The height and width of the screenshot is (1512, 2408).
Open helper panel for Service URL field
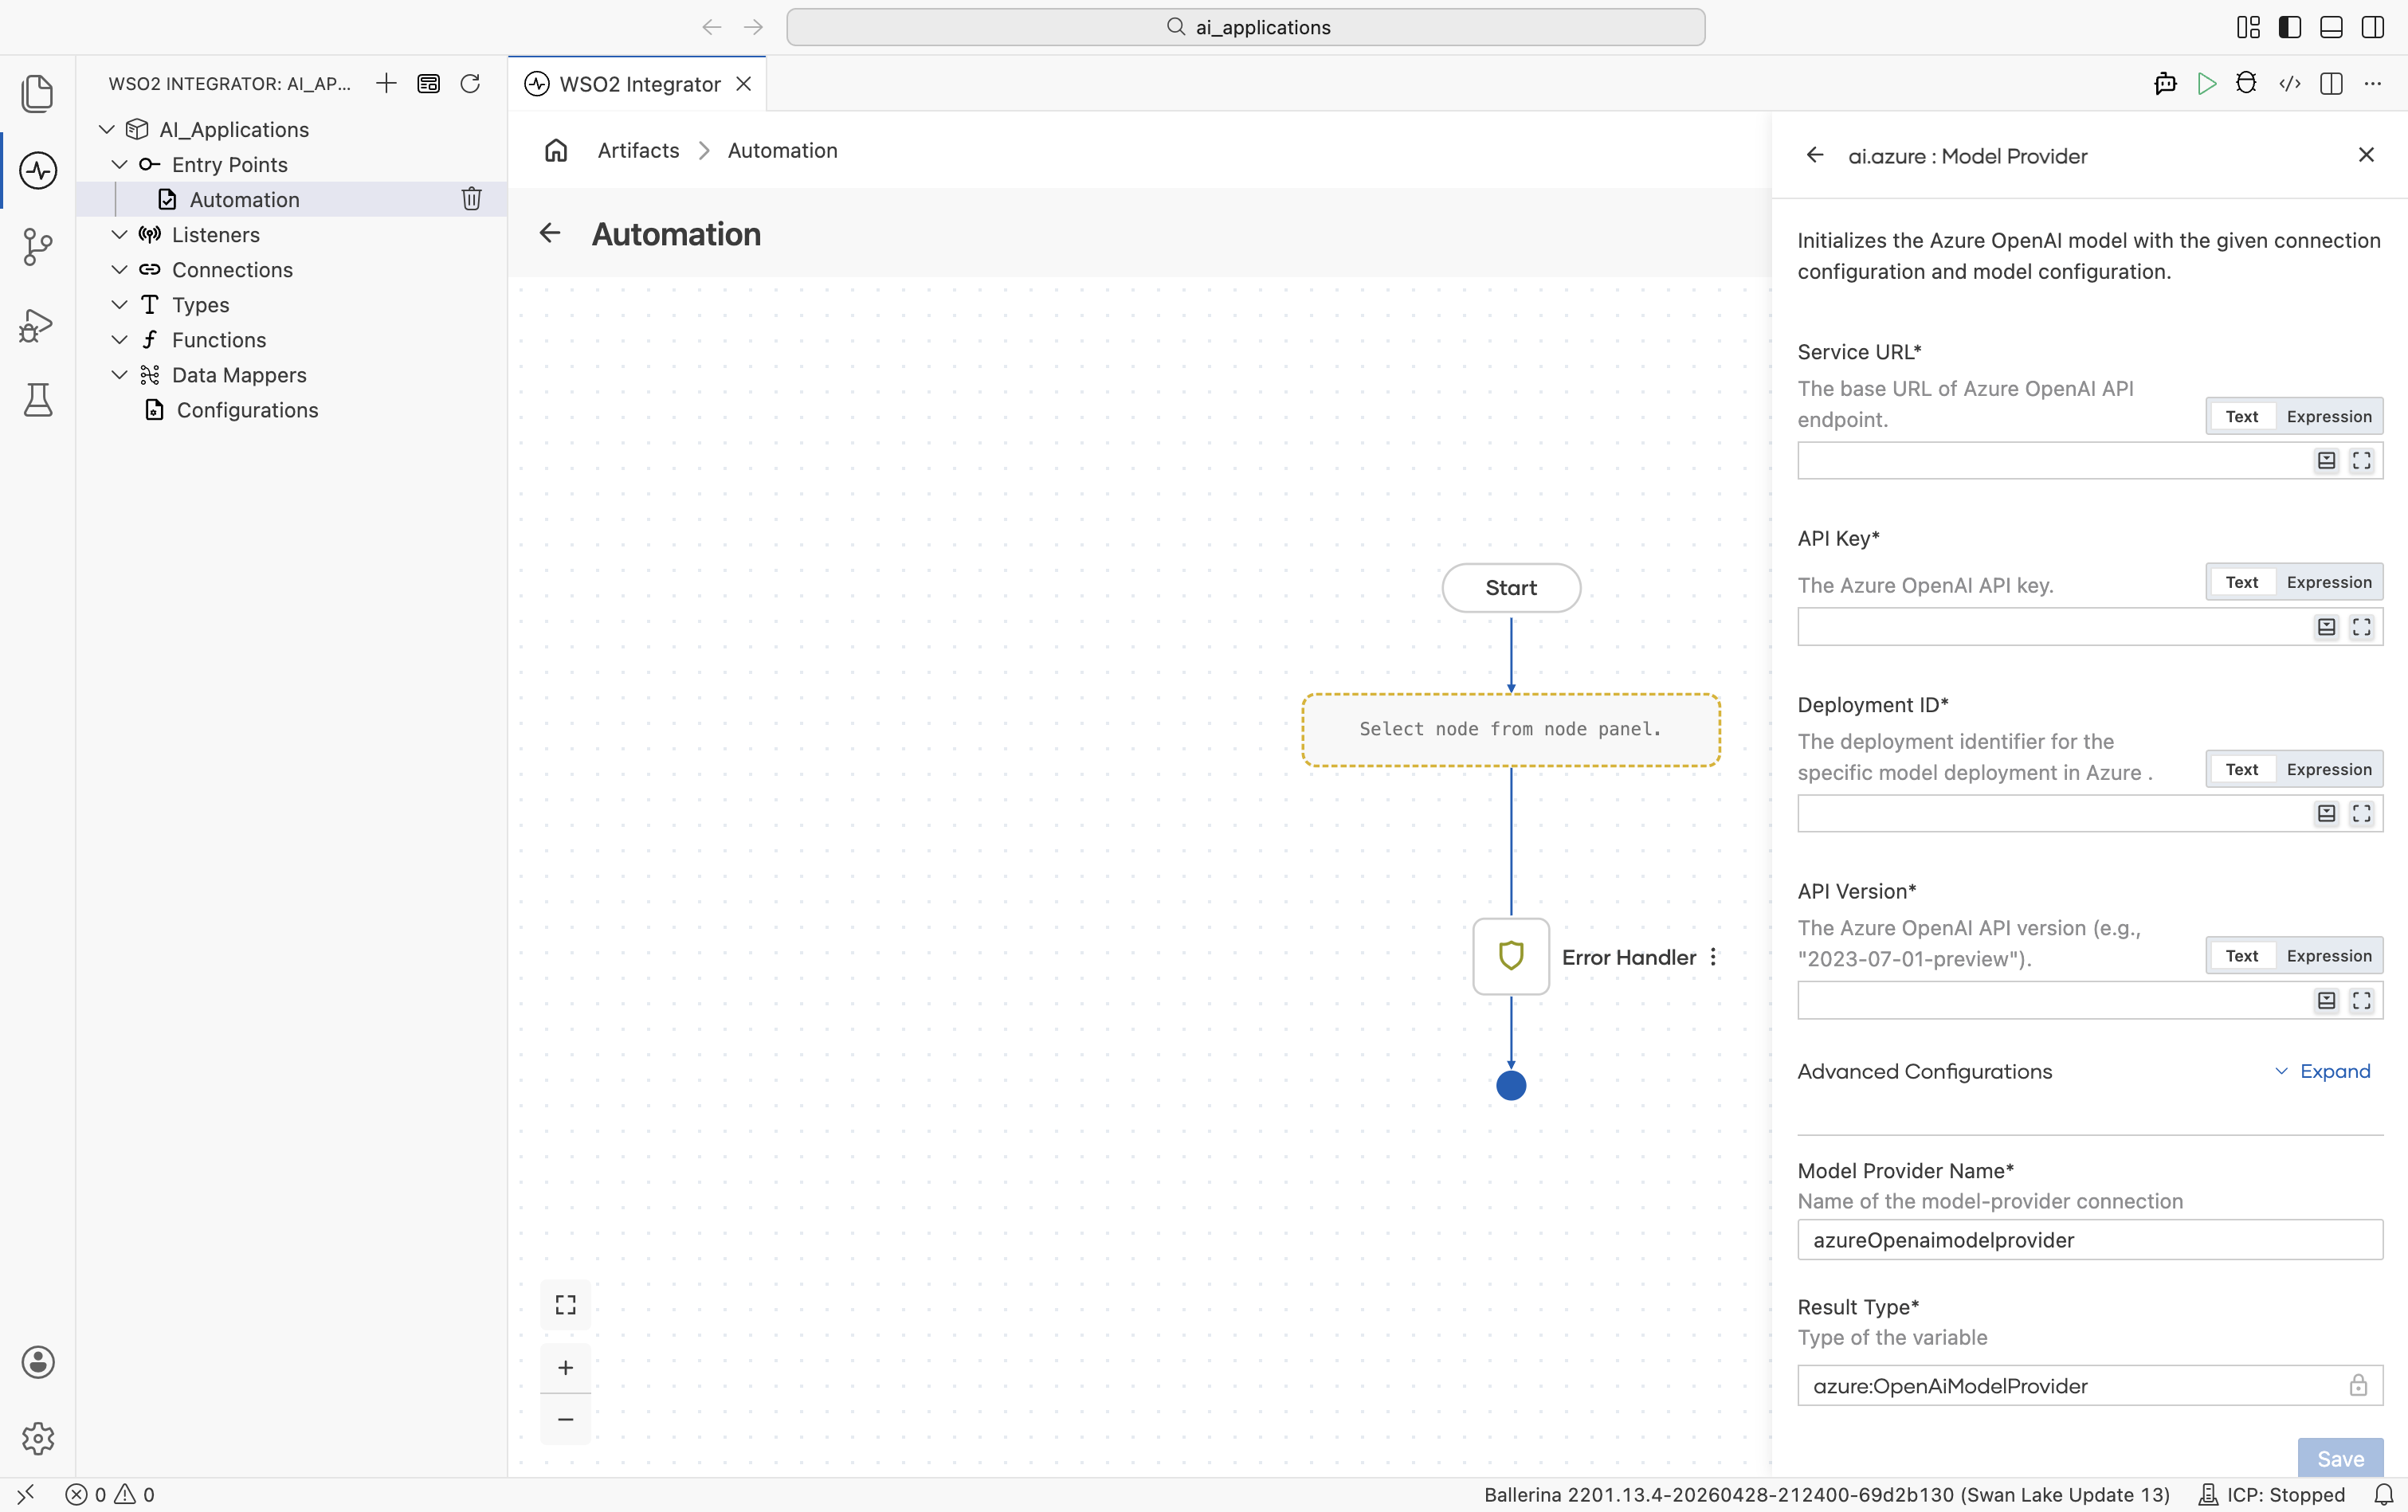click(x=2327, y=460)
